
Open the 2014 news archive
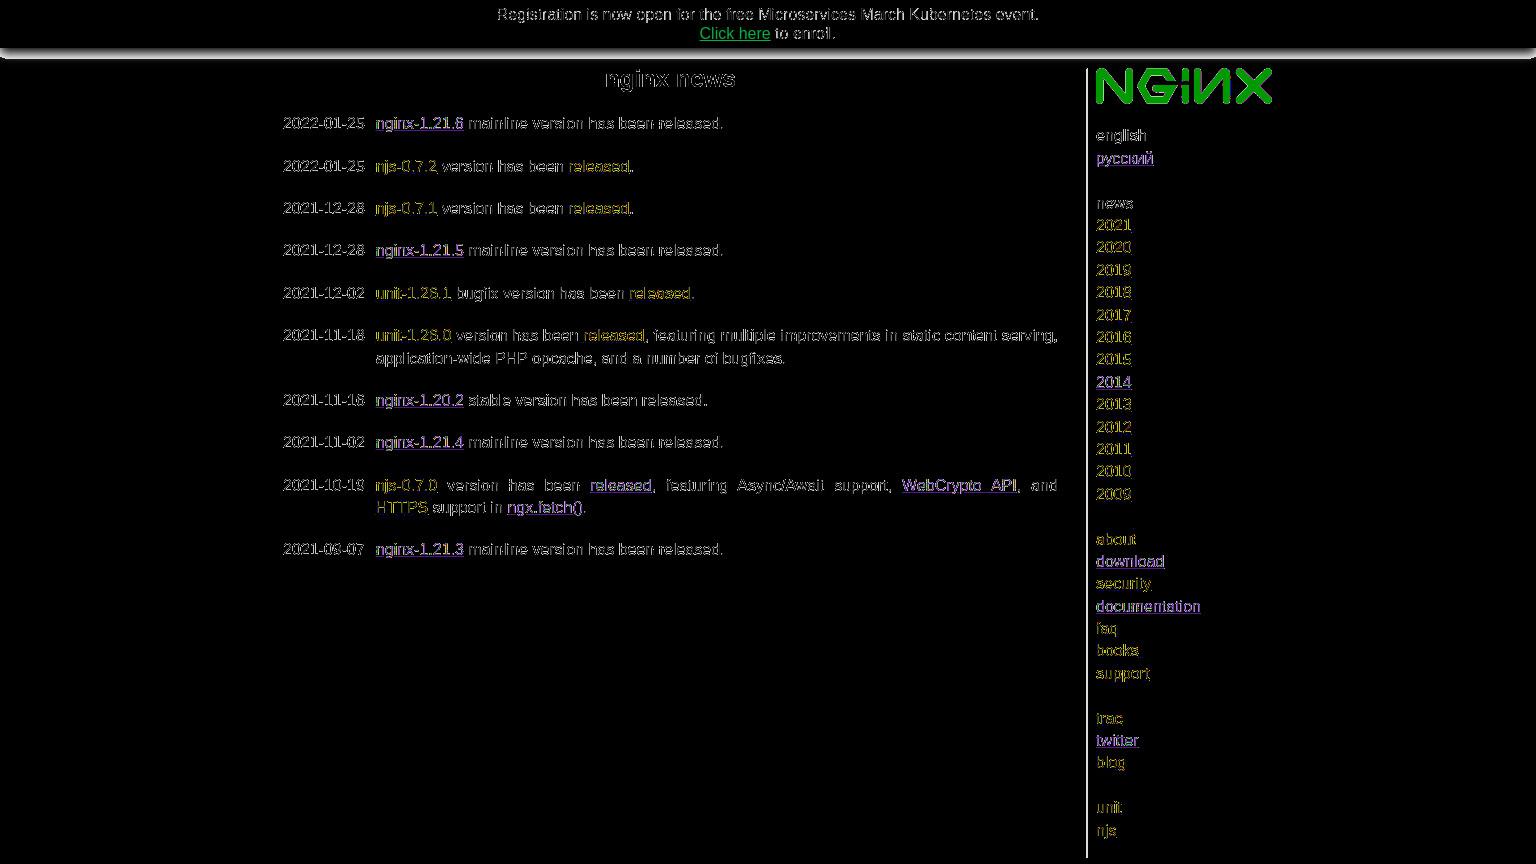(x=1114, y=383)
